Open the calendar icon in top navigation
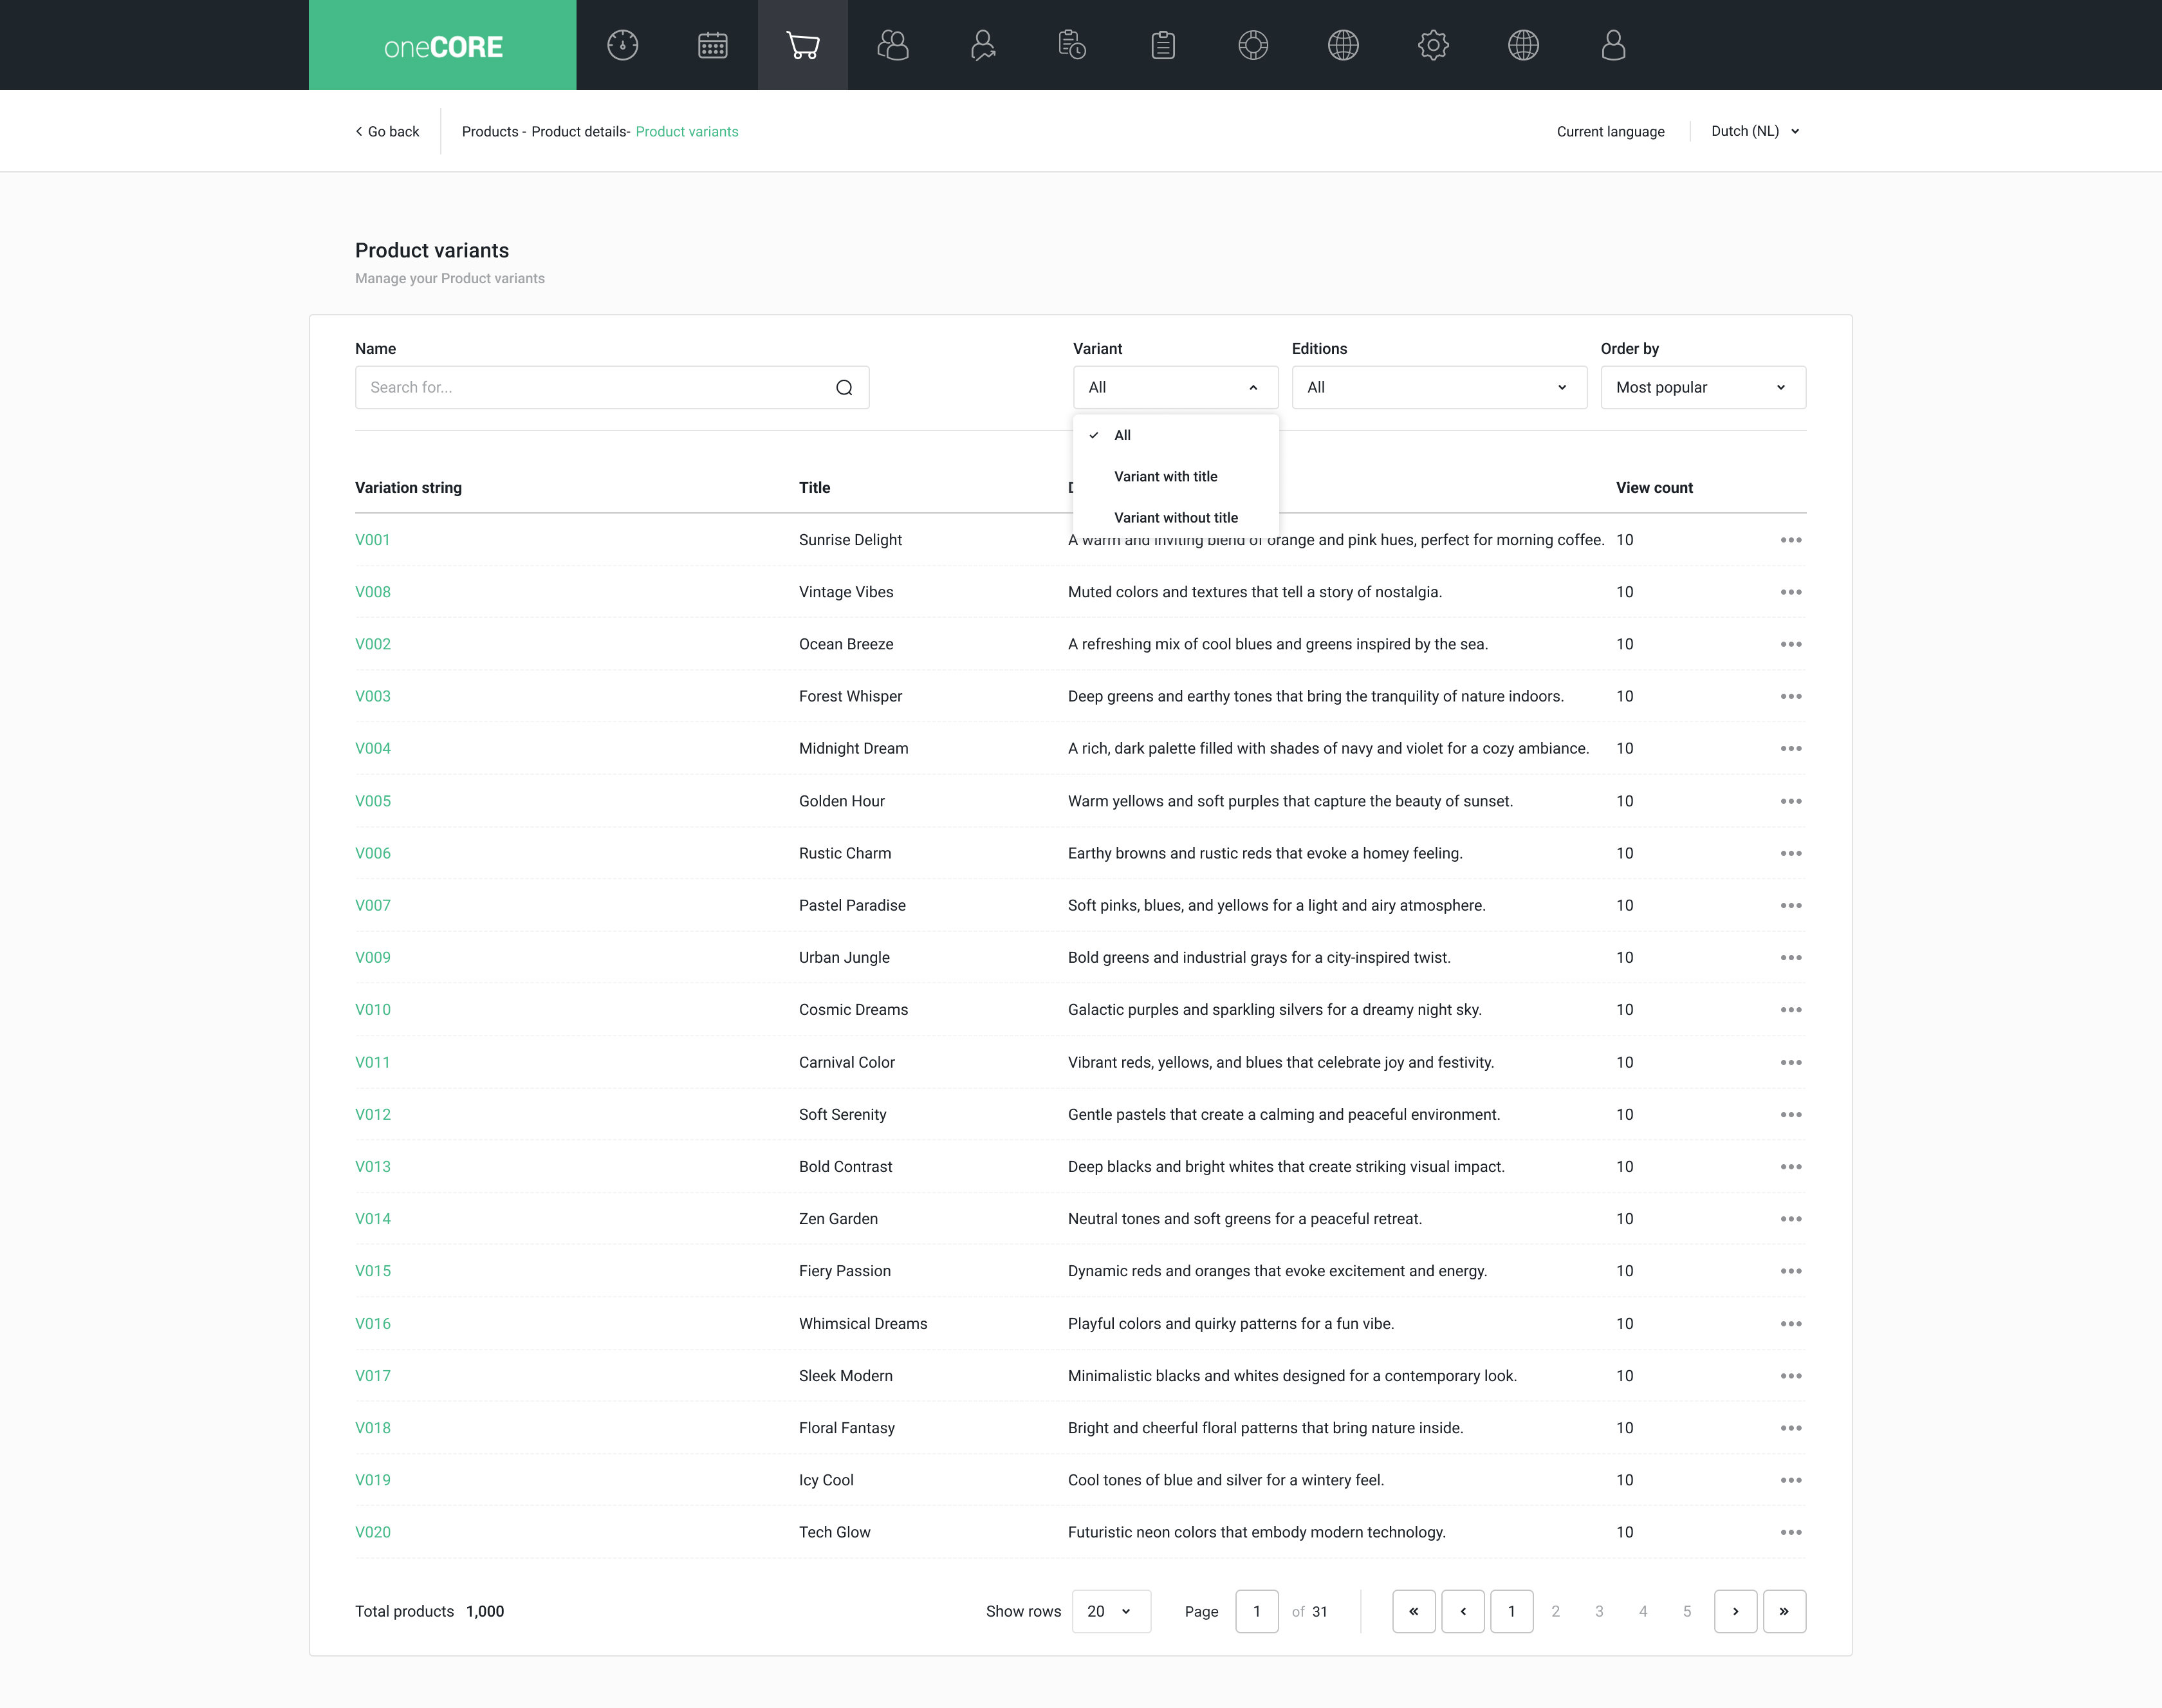 712,45
